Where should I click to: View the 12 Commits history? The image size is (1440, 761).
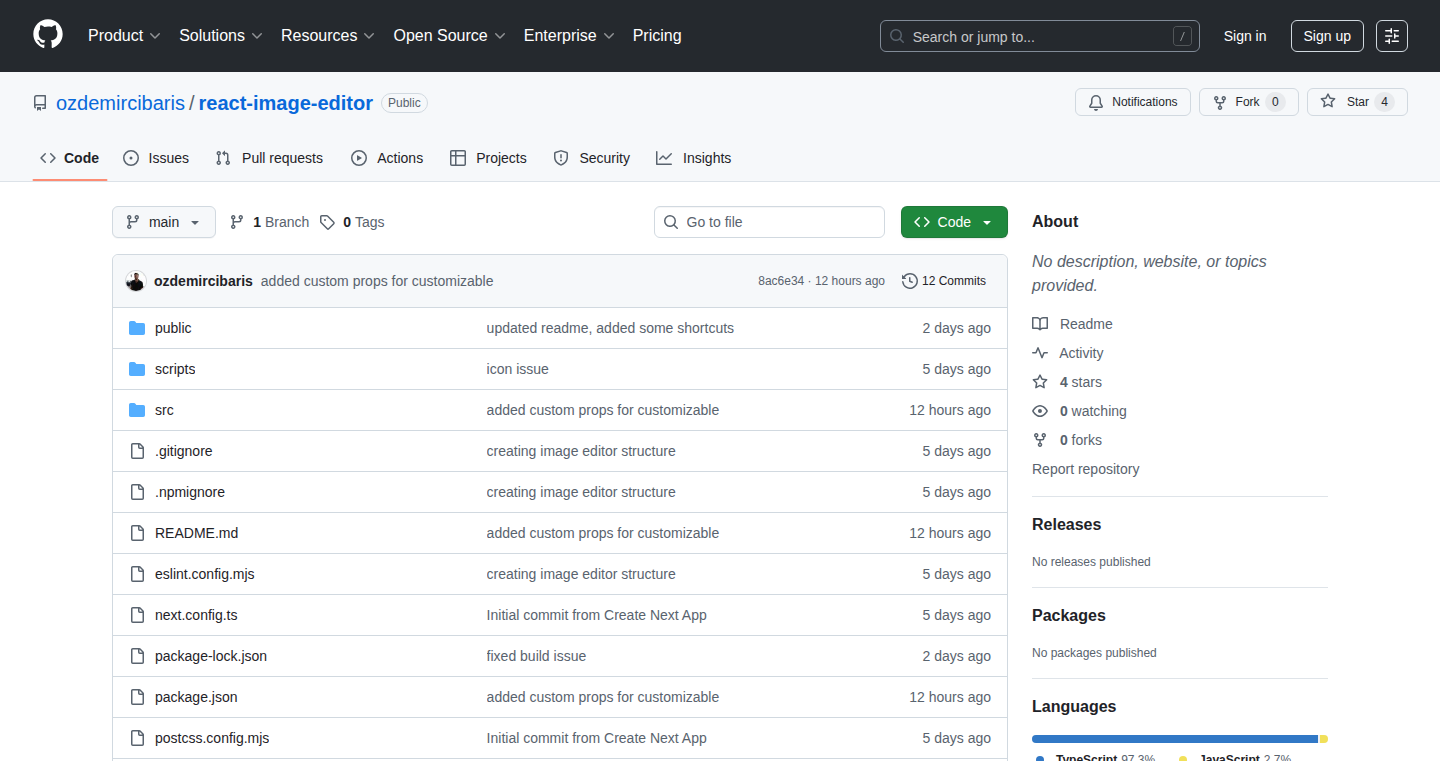[x=944, y=281]
